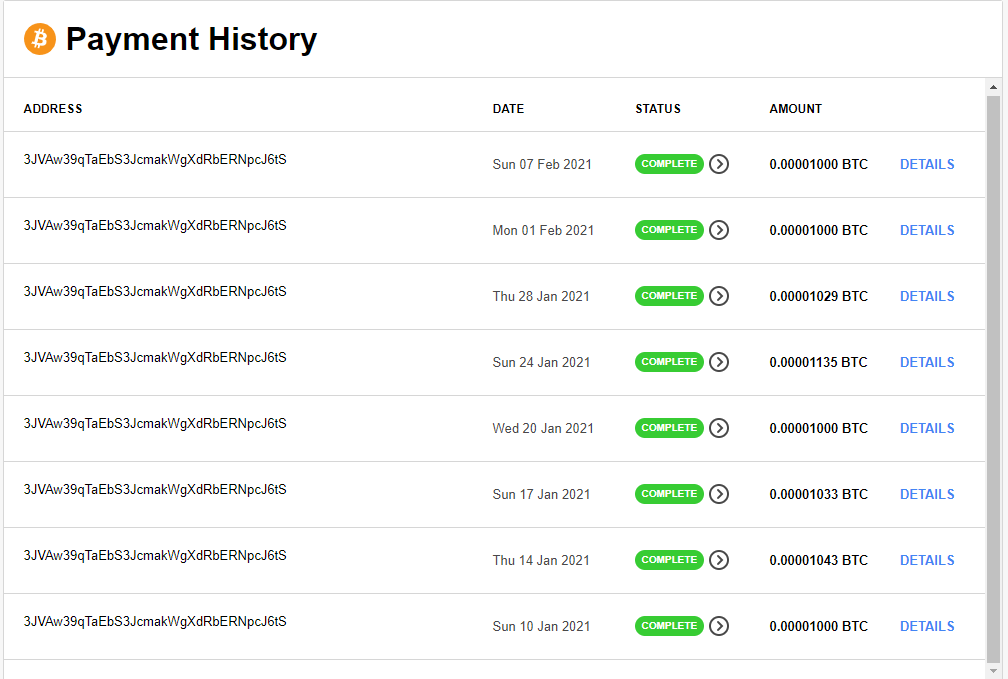Click COMPLETE badge on Sun 07 Feb 2021 row

tap(669, 164)
